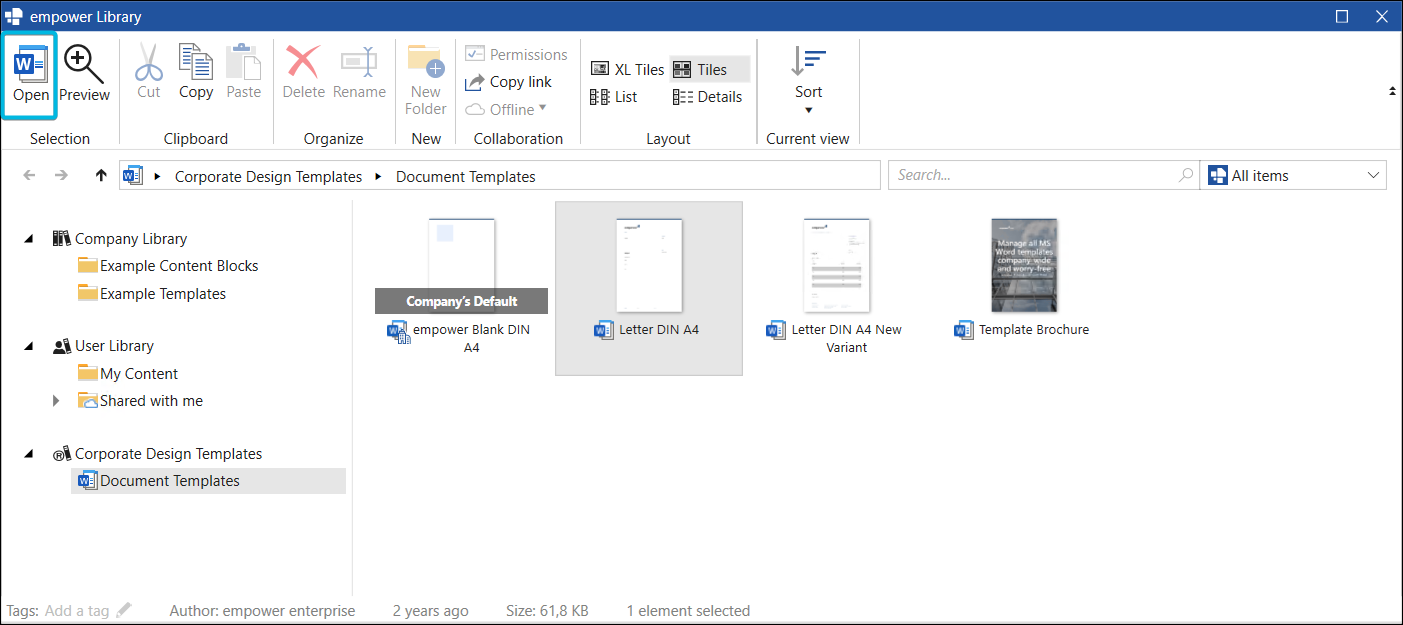Open the Sort dropdown
Viewport: 1403px width, 625px height.
(x=808, y=80)
